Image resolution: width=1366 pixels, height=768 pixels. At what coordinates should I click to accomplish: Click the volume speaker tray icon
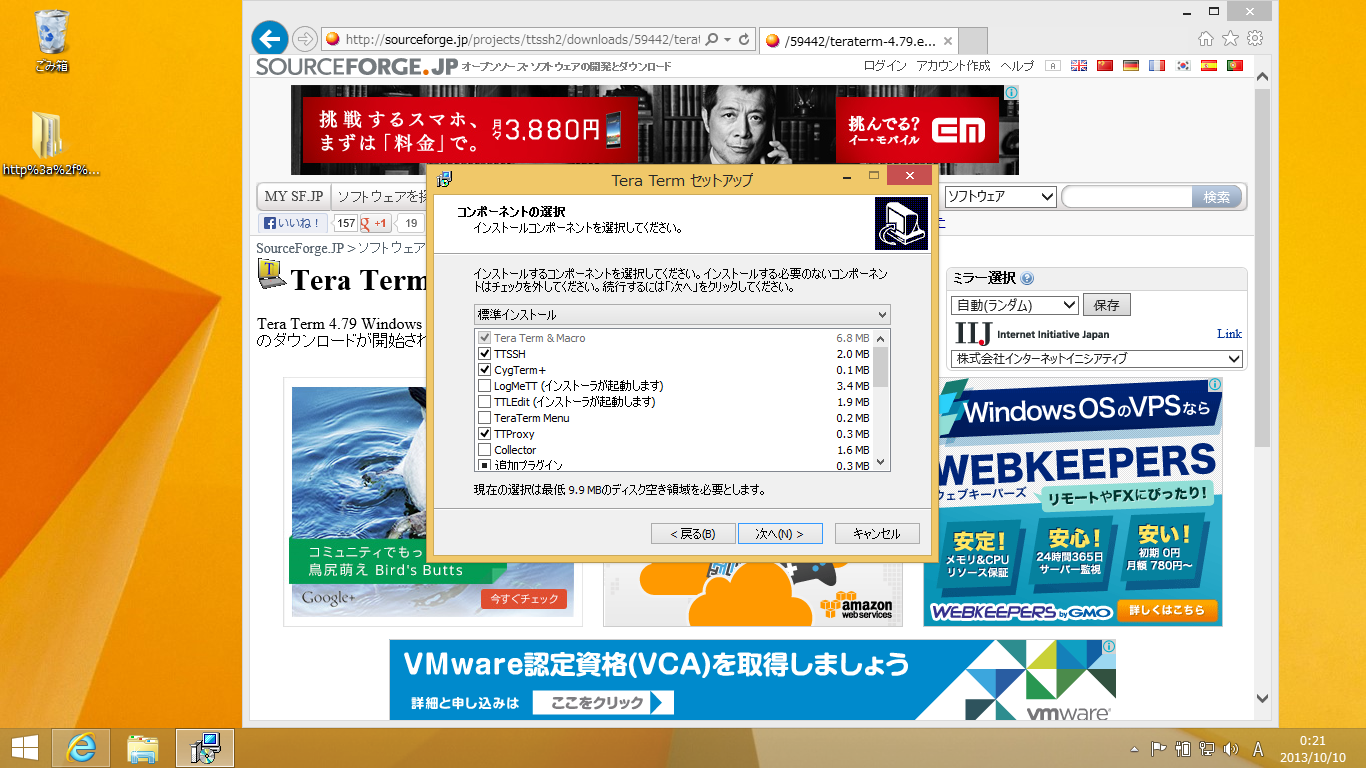1230,748
